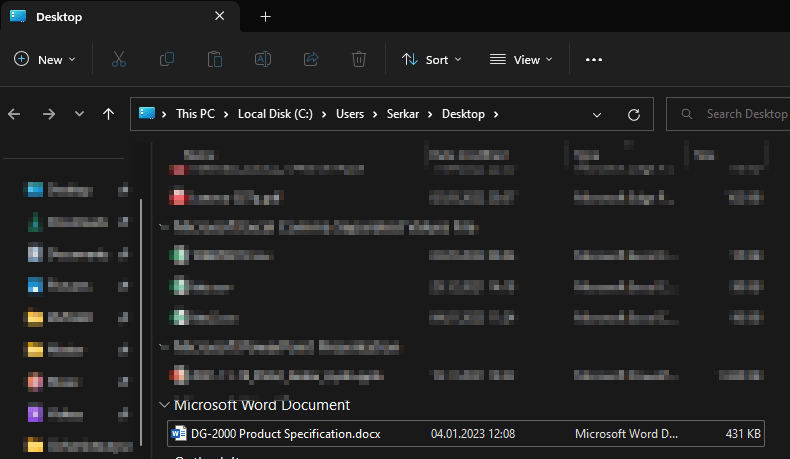Image resolution: width=790 pixels, height=459 pixels.
Task: Expand chevron after Desktop in breadcrumb
Action: pos(496,114)
